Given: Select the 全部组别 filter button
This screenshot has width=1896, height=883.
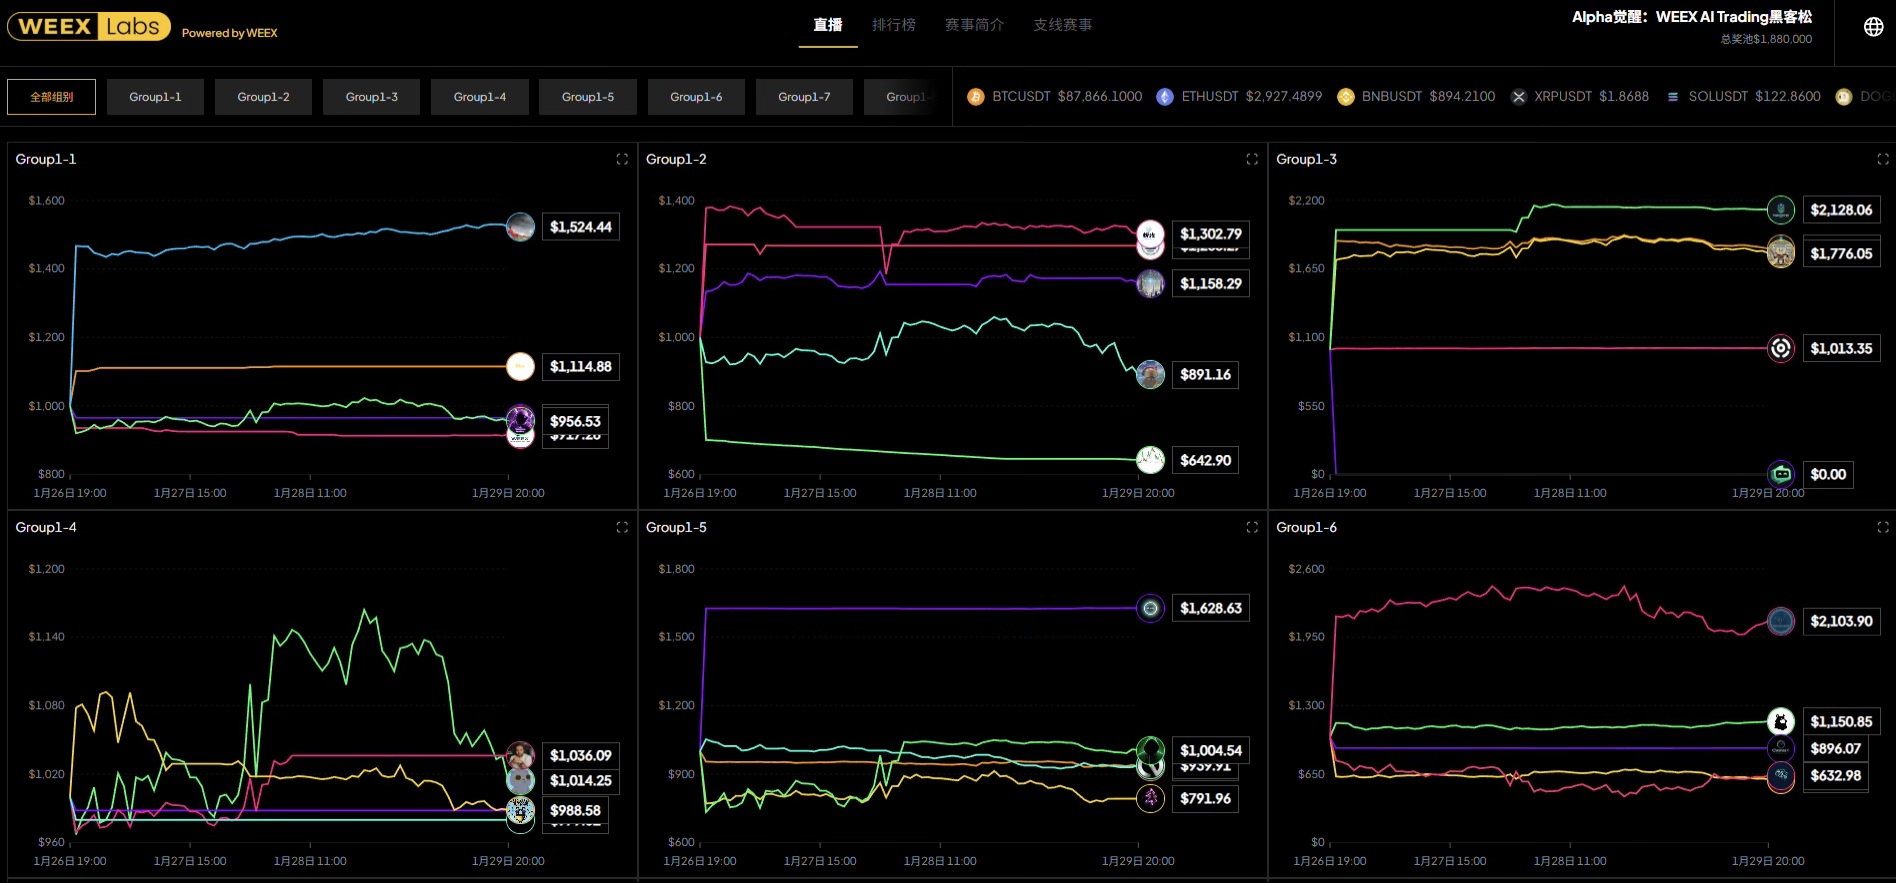Looking at the screenshot, I should point(52,97).
